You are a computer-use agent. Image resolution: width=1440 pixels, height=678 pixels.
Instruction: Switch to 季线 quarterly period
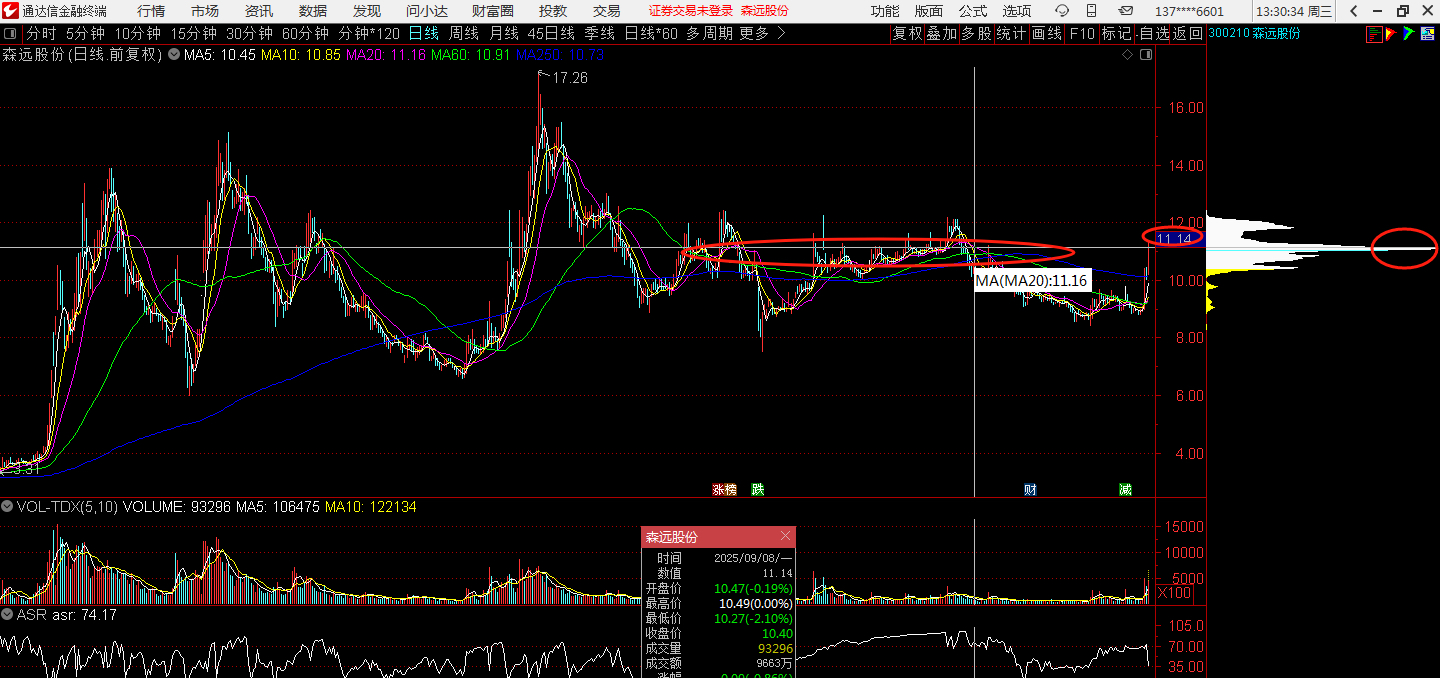coord(600,34)
